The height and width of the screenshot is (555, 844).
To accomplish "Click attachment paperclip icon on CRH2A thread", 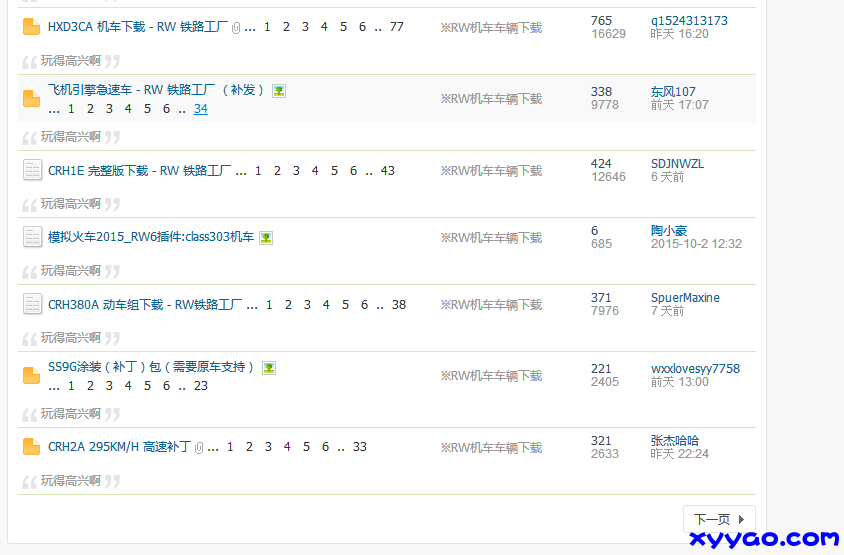I will click(199, 447).
